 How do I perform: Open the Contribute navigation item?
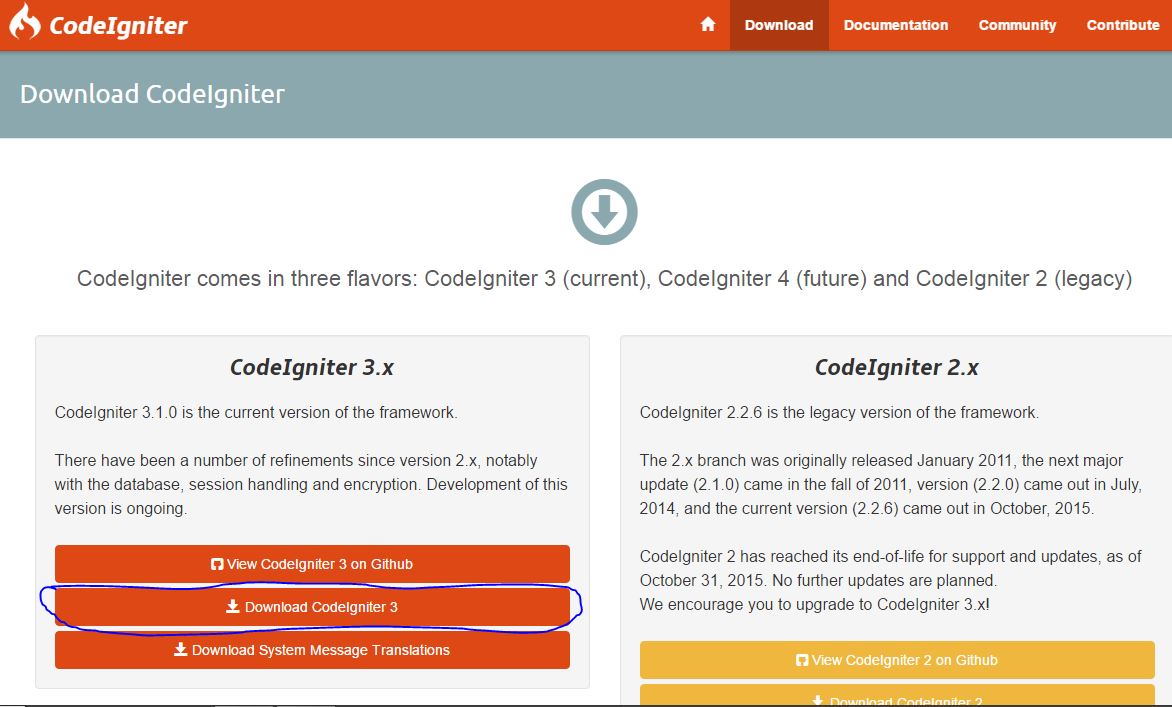[x=1122, y=24]
